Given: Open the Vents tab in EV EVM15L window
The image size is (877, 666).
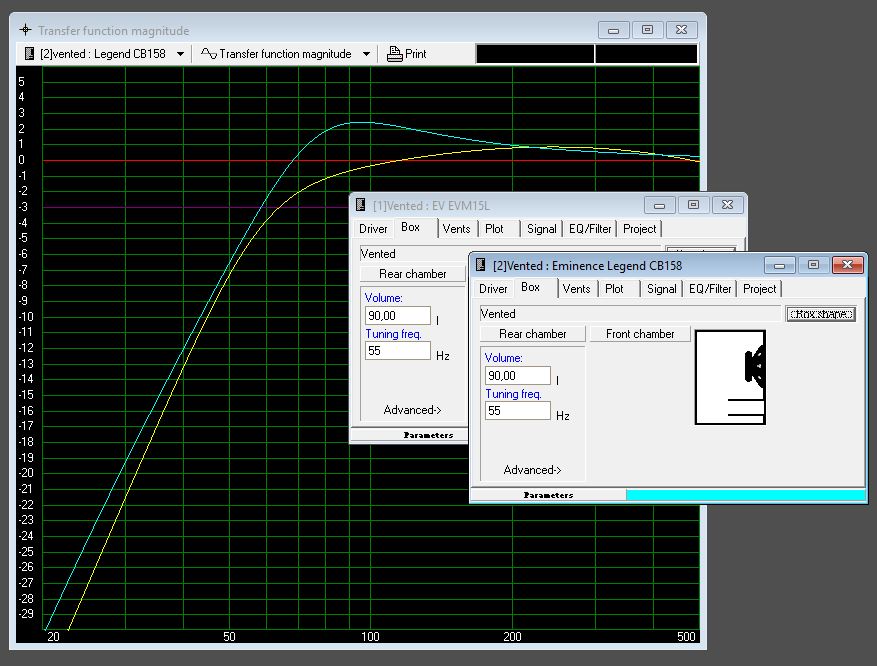Looking at the screenshot, I should click(456, 229).
